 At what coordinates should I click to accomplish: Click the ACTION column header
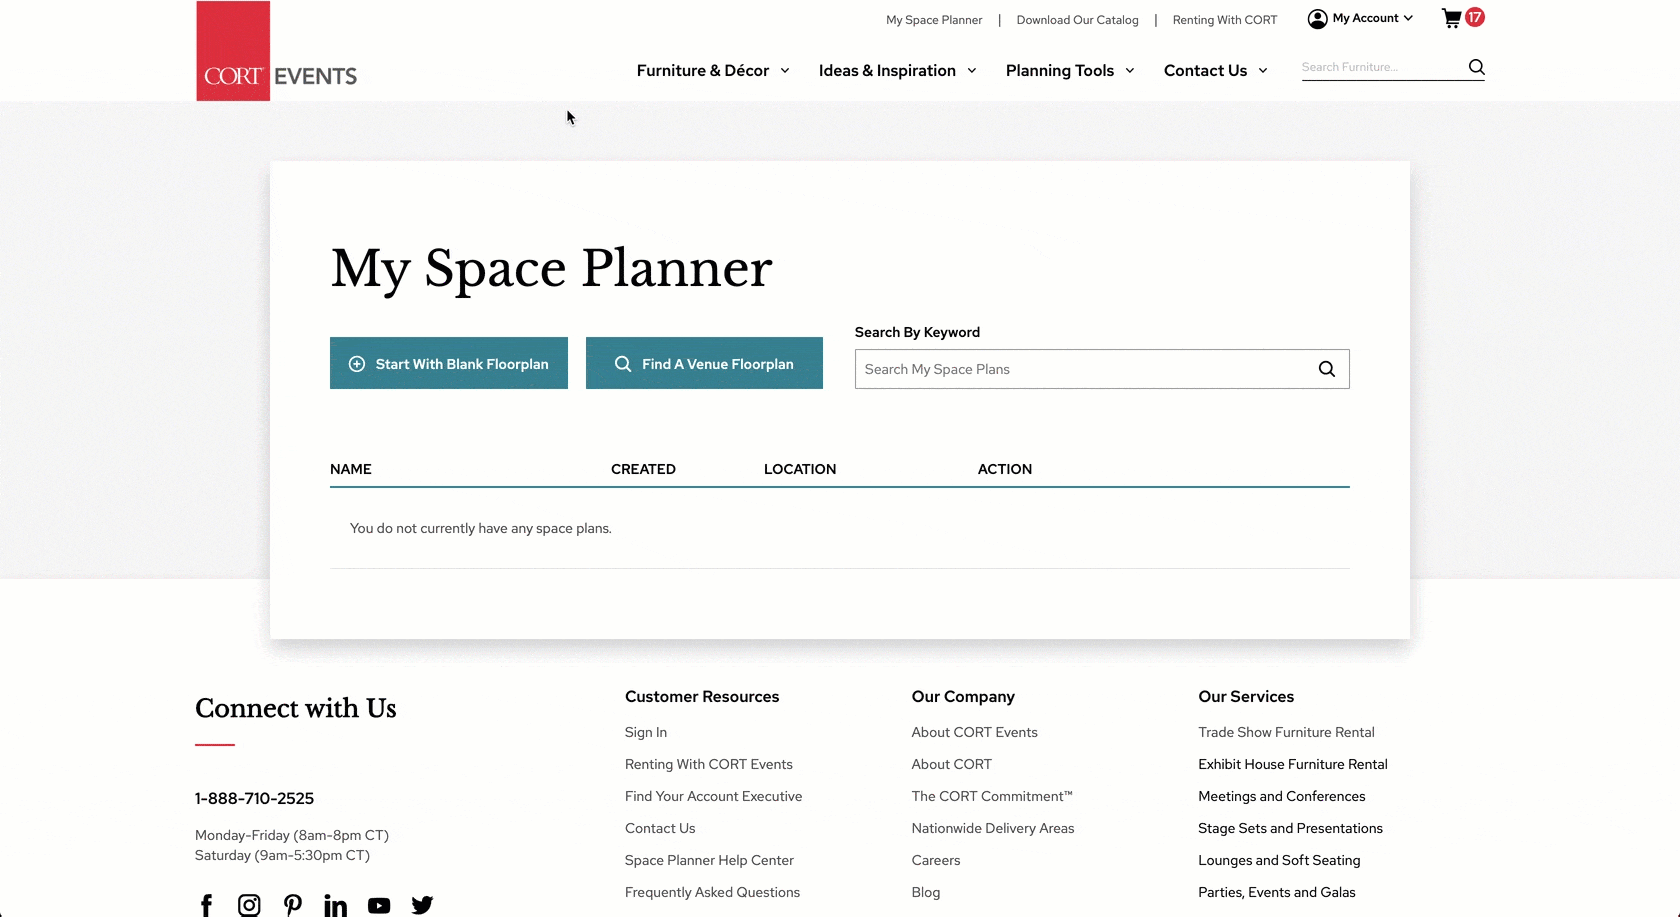click(1005, 469)
